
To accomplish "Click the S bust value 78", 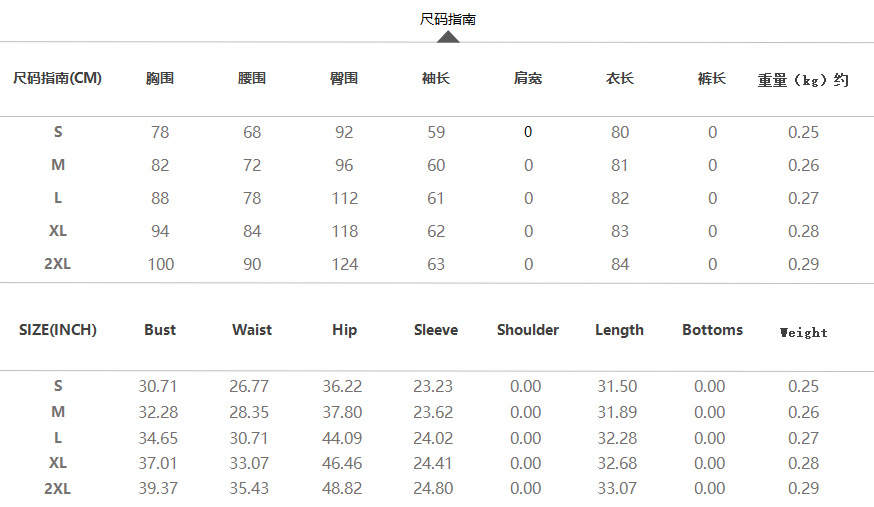I will tap(160, 132).
